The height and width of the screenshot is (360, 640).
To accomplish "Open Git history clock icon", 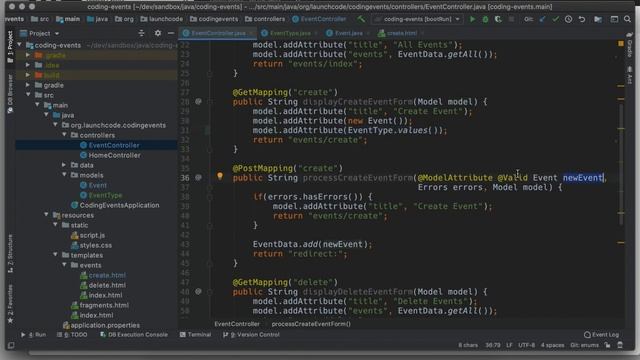I will pyautogui.click(x=568, y=19).
